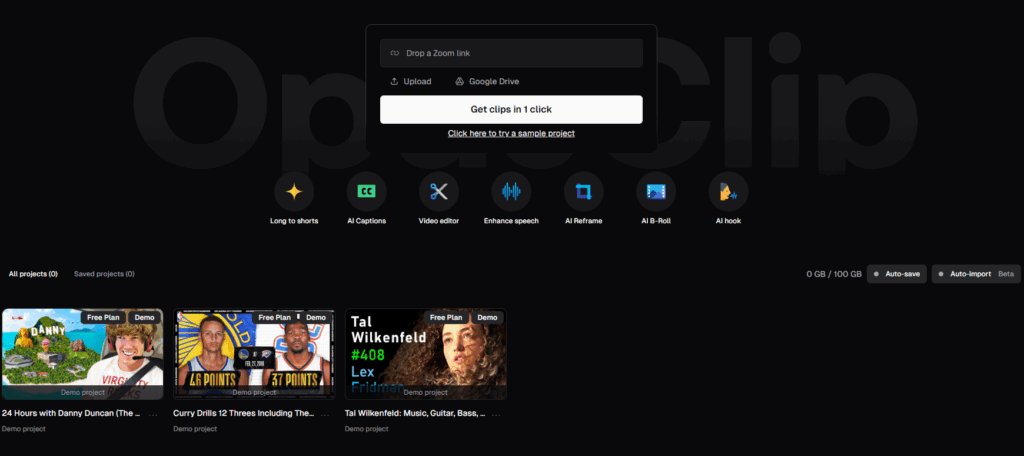Select the AI Captions tool
The image size is (1024, 456).
tap(366, 191)
